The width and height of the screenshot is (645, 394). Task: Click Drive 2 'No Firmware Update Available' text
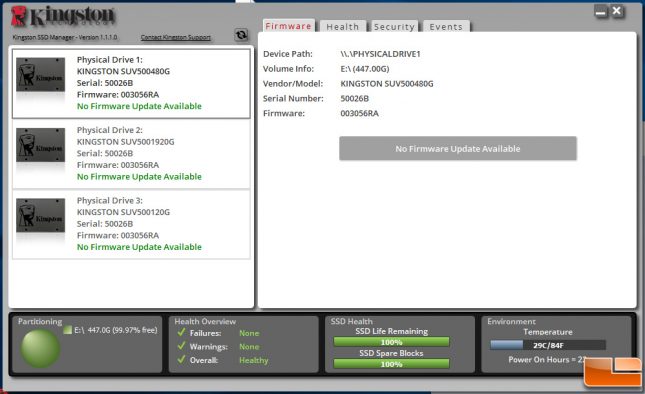pos(139,177)
